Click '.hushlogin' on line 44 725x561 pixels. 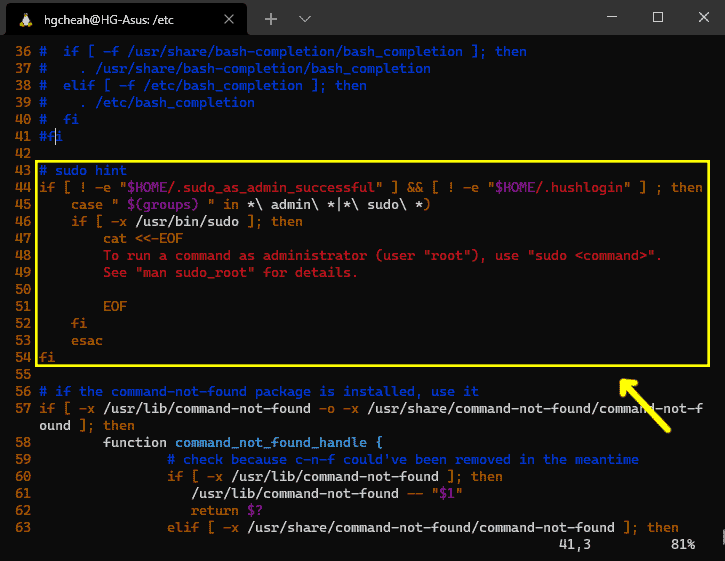[x=586, y=187]
